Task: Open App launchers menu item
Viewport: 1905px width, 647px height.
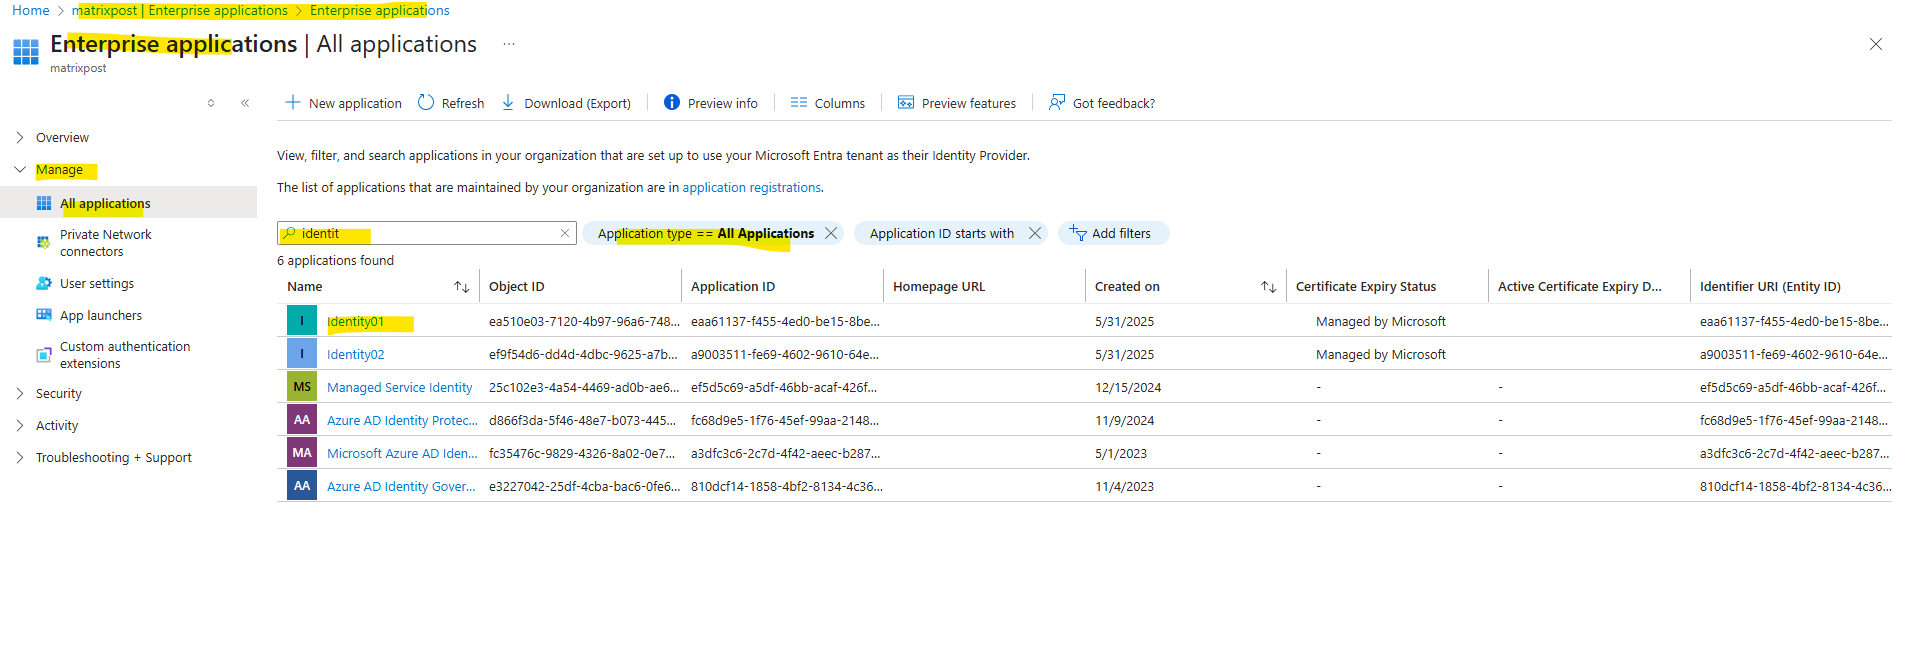Action: point(101,315)
